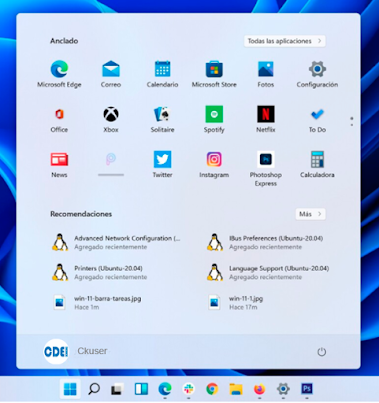Open the Ckuser account menu
The width and height of the screenshot is (379, 403).
[76, 351]
